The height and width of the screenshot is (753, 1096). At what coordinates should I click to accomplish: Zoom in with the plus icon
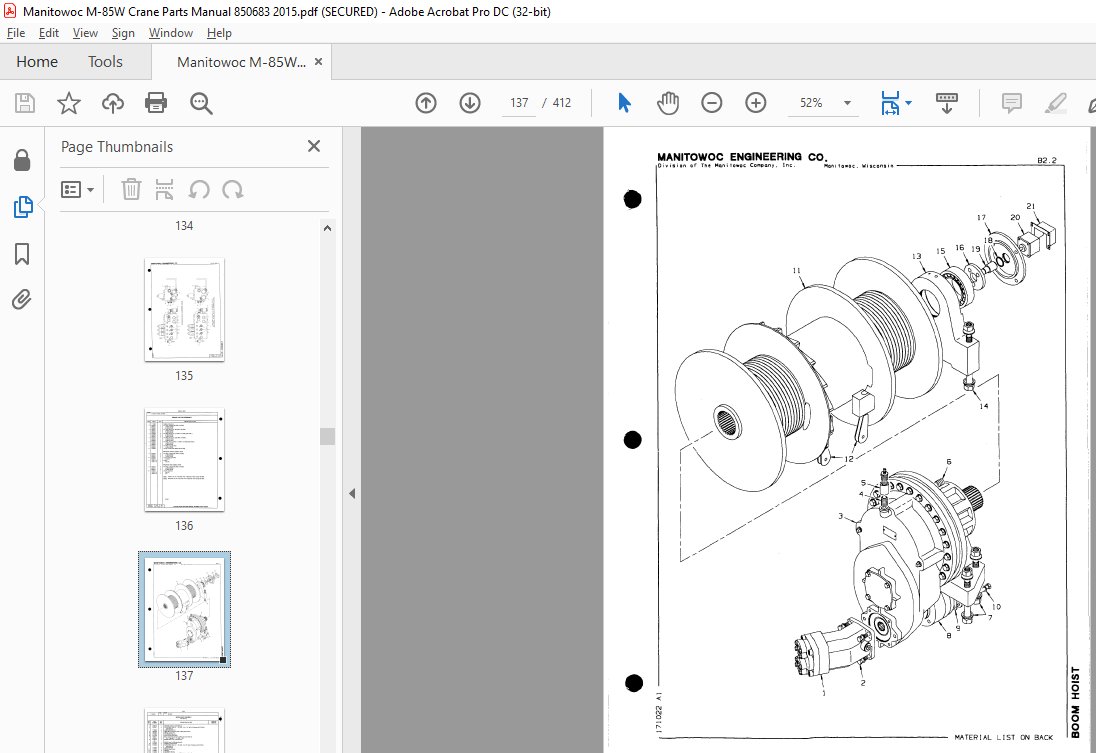(756, 103)
